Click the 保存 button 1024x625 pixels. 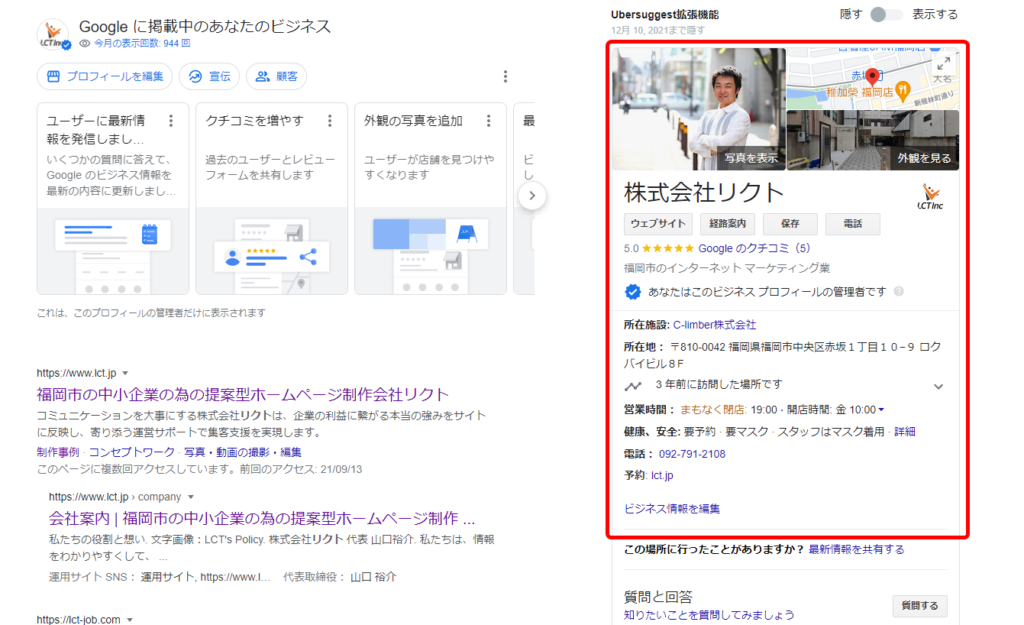click(790, 224)
